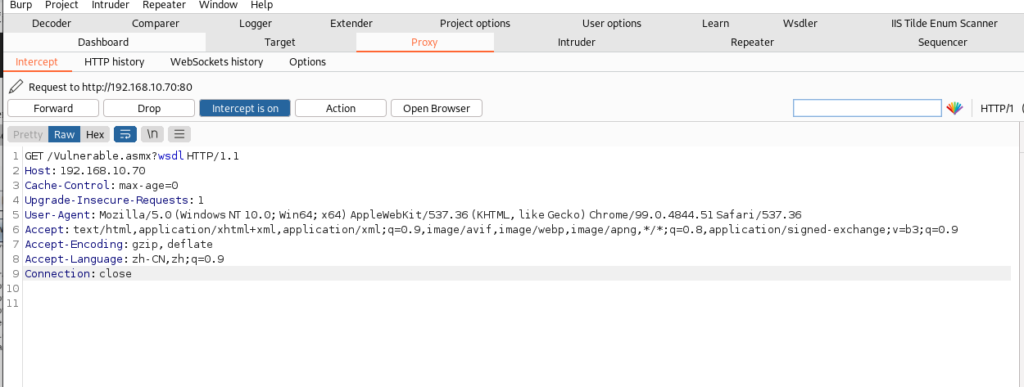Switch to the Dashboard tab

pos(103,42)
